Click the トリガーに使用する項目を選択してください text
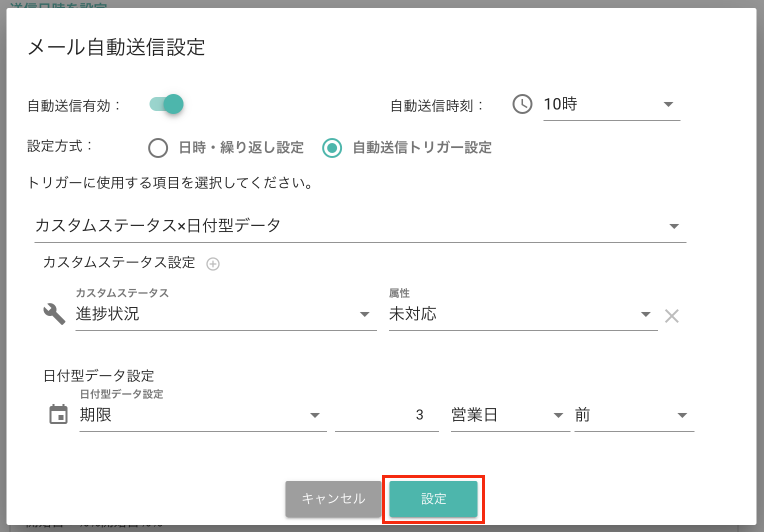764x532 pixels. (170, 183)
